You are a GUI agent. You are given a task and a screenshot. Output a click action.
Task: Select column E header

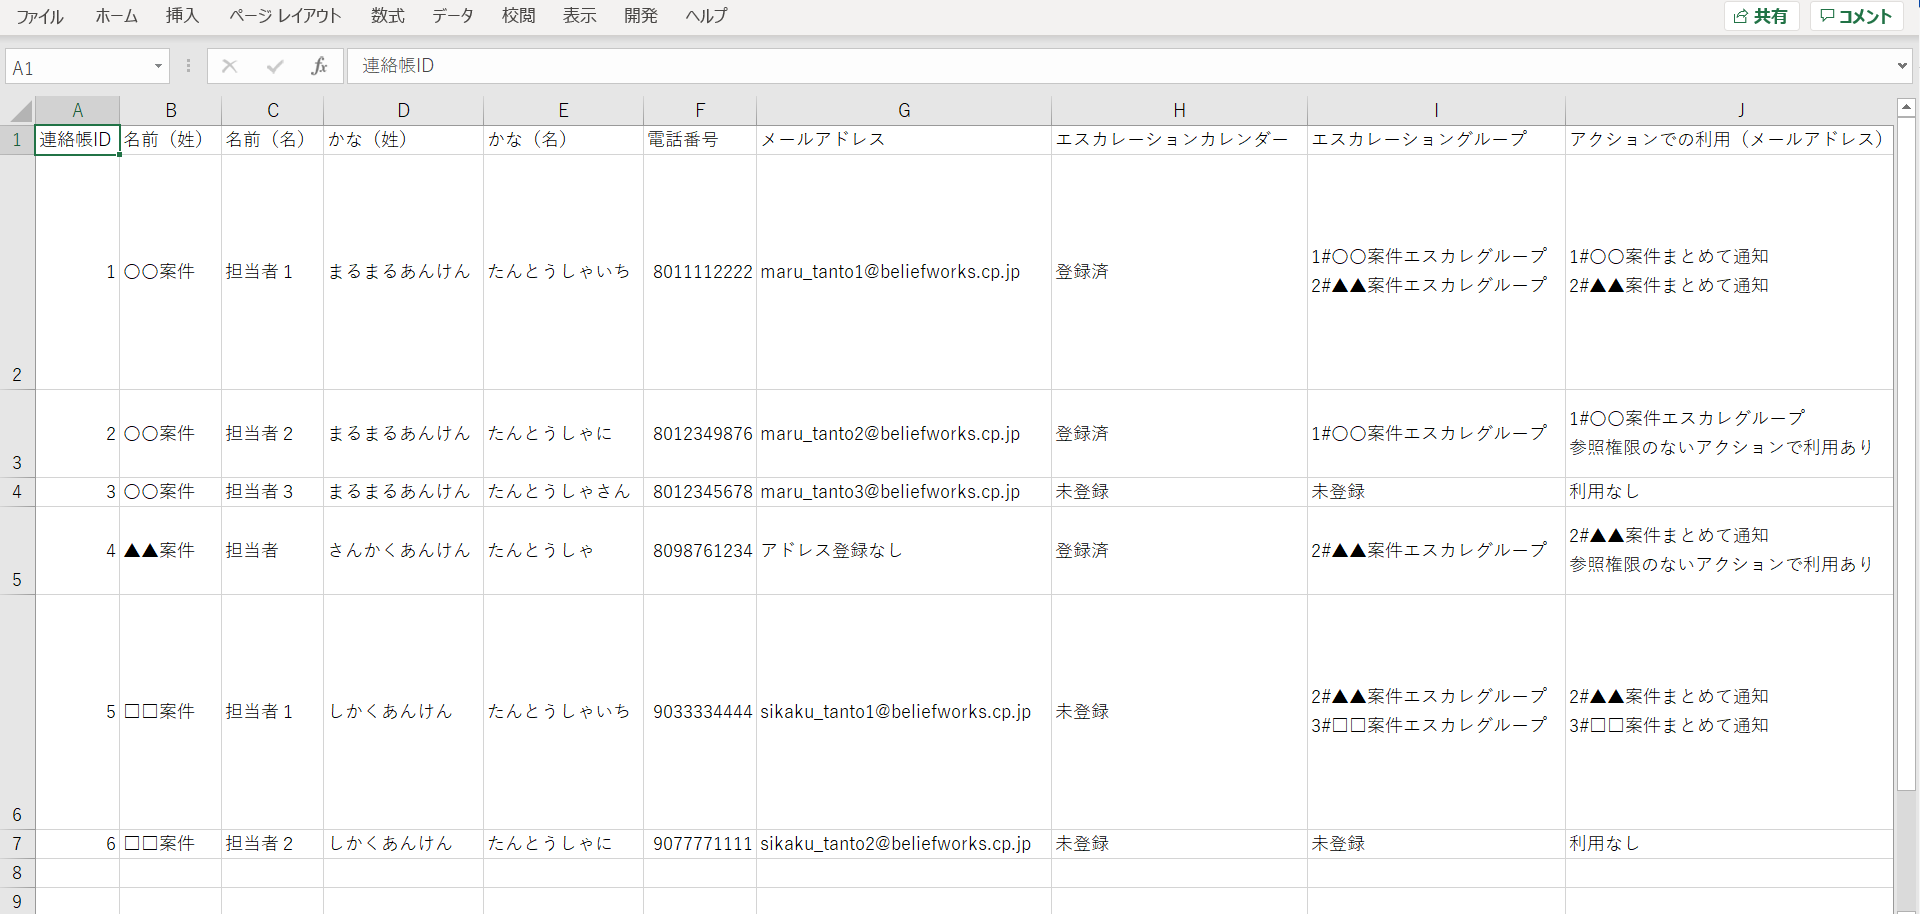564,110
